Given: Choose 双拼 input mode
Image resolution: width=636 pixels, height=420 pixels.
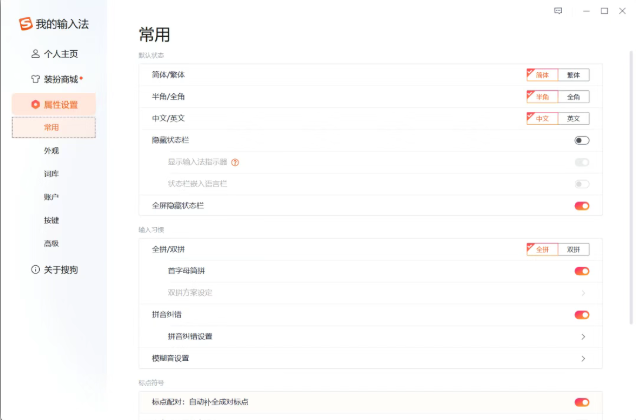Looking at the screenshot, I should [574, 250].
